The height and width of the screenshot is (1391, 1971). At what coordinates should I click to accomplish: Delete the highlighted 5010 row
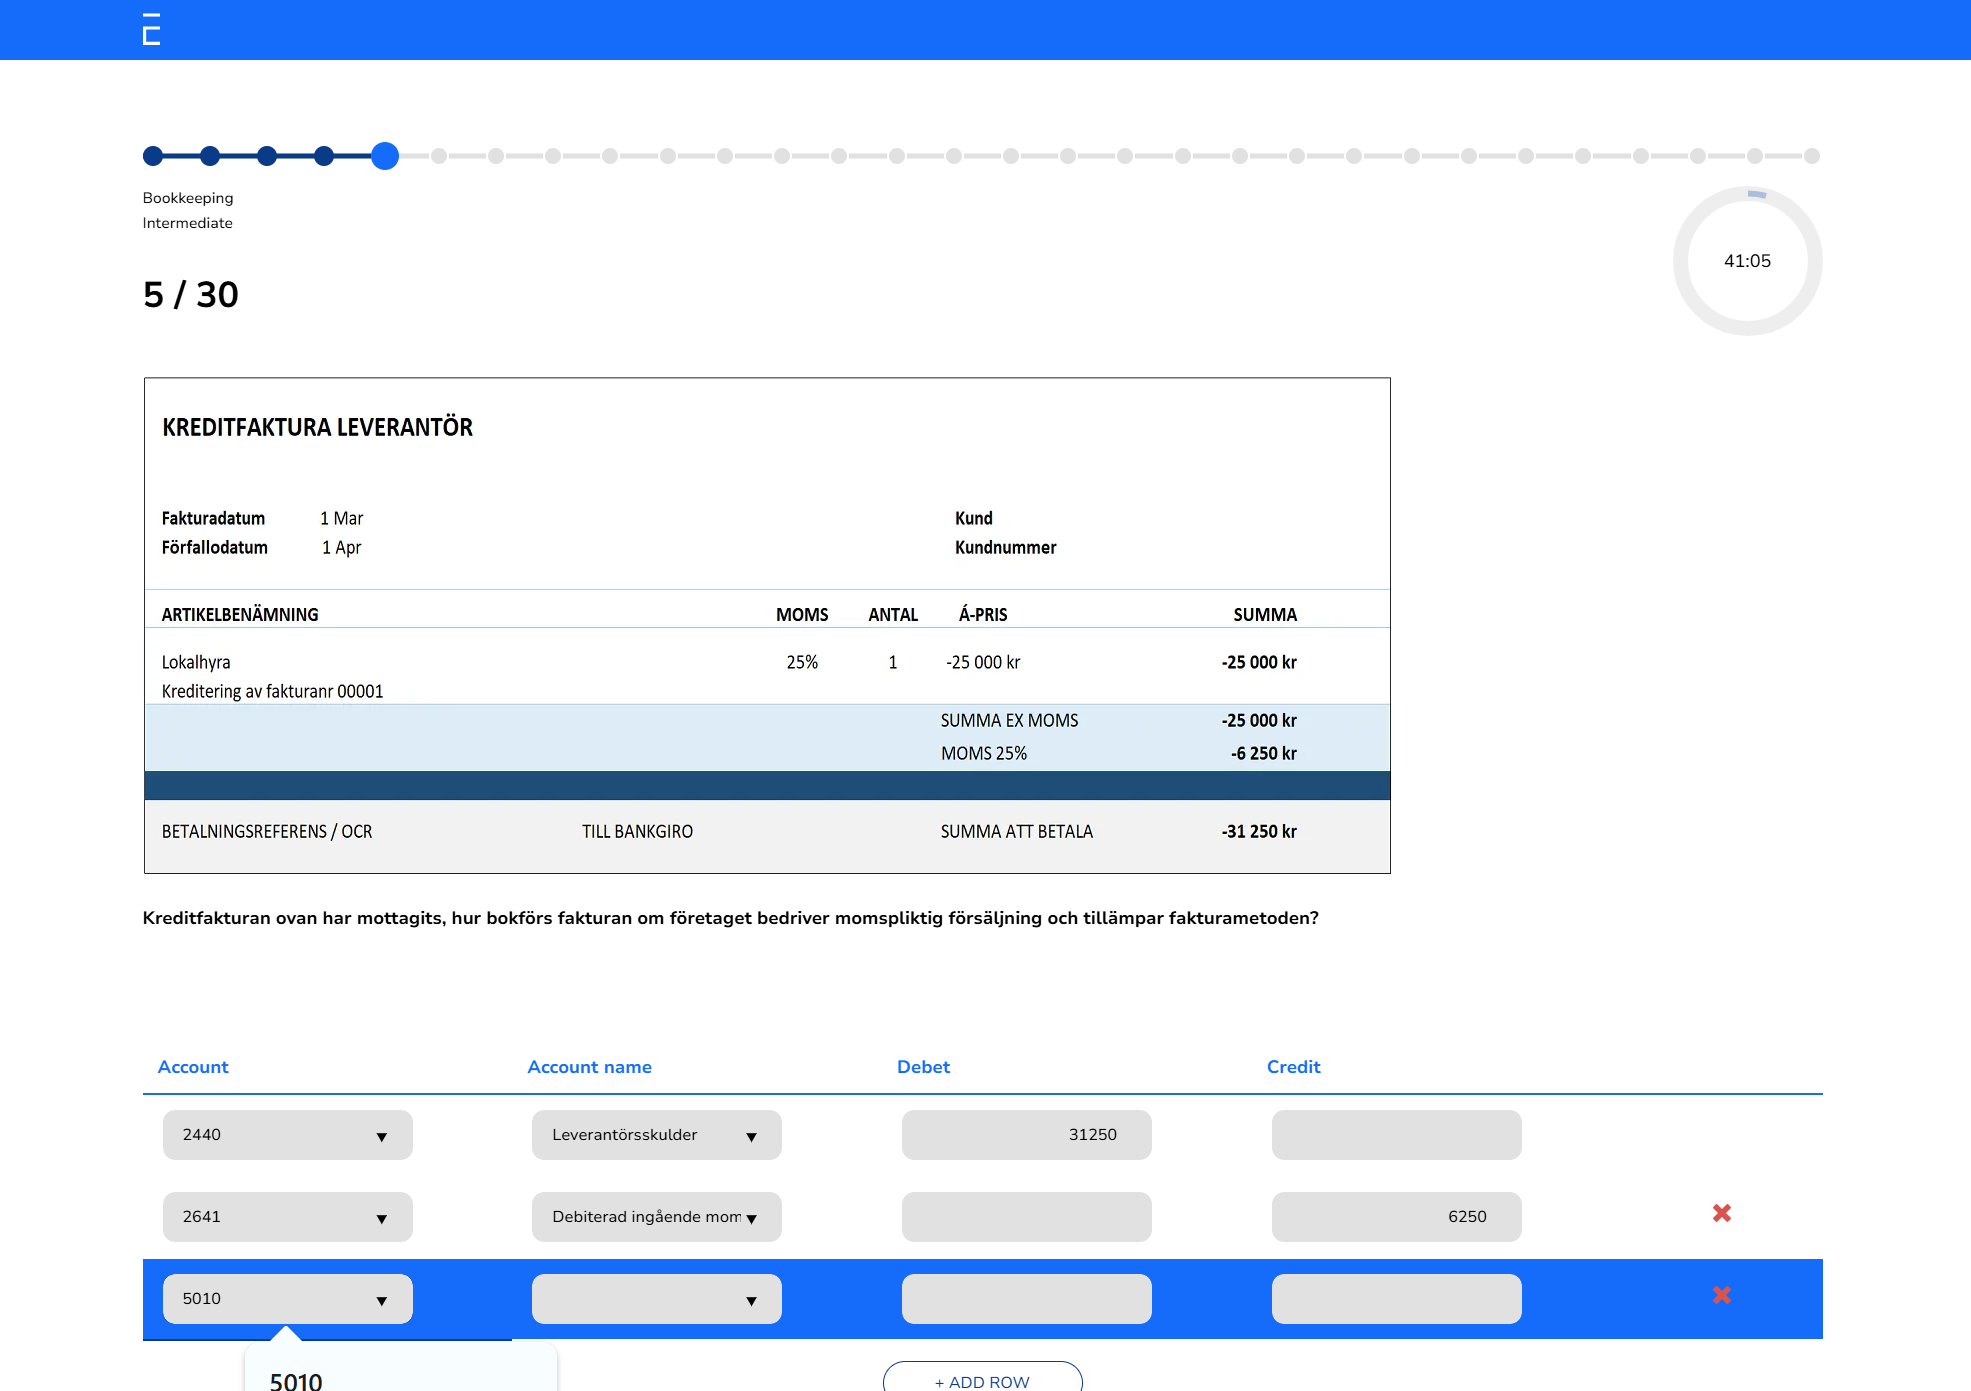1721,1296
